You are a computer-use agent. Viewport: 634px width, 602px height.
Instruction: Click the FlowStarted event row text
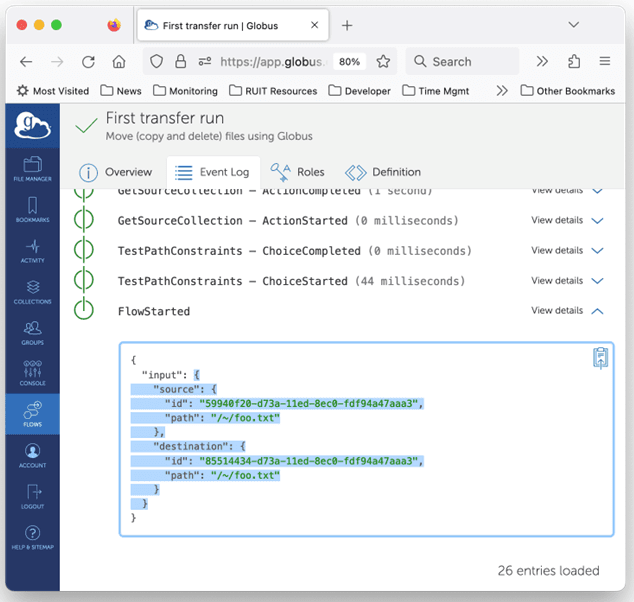pos(154,311)
